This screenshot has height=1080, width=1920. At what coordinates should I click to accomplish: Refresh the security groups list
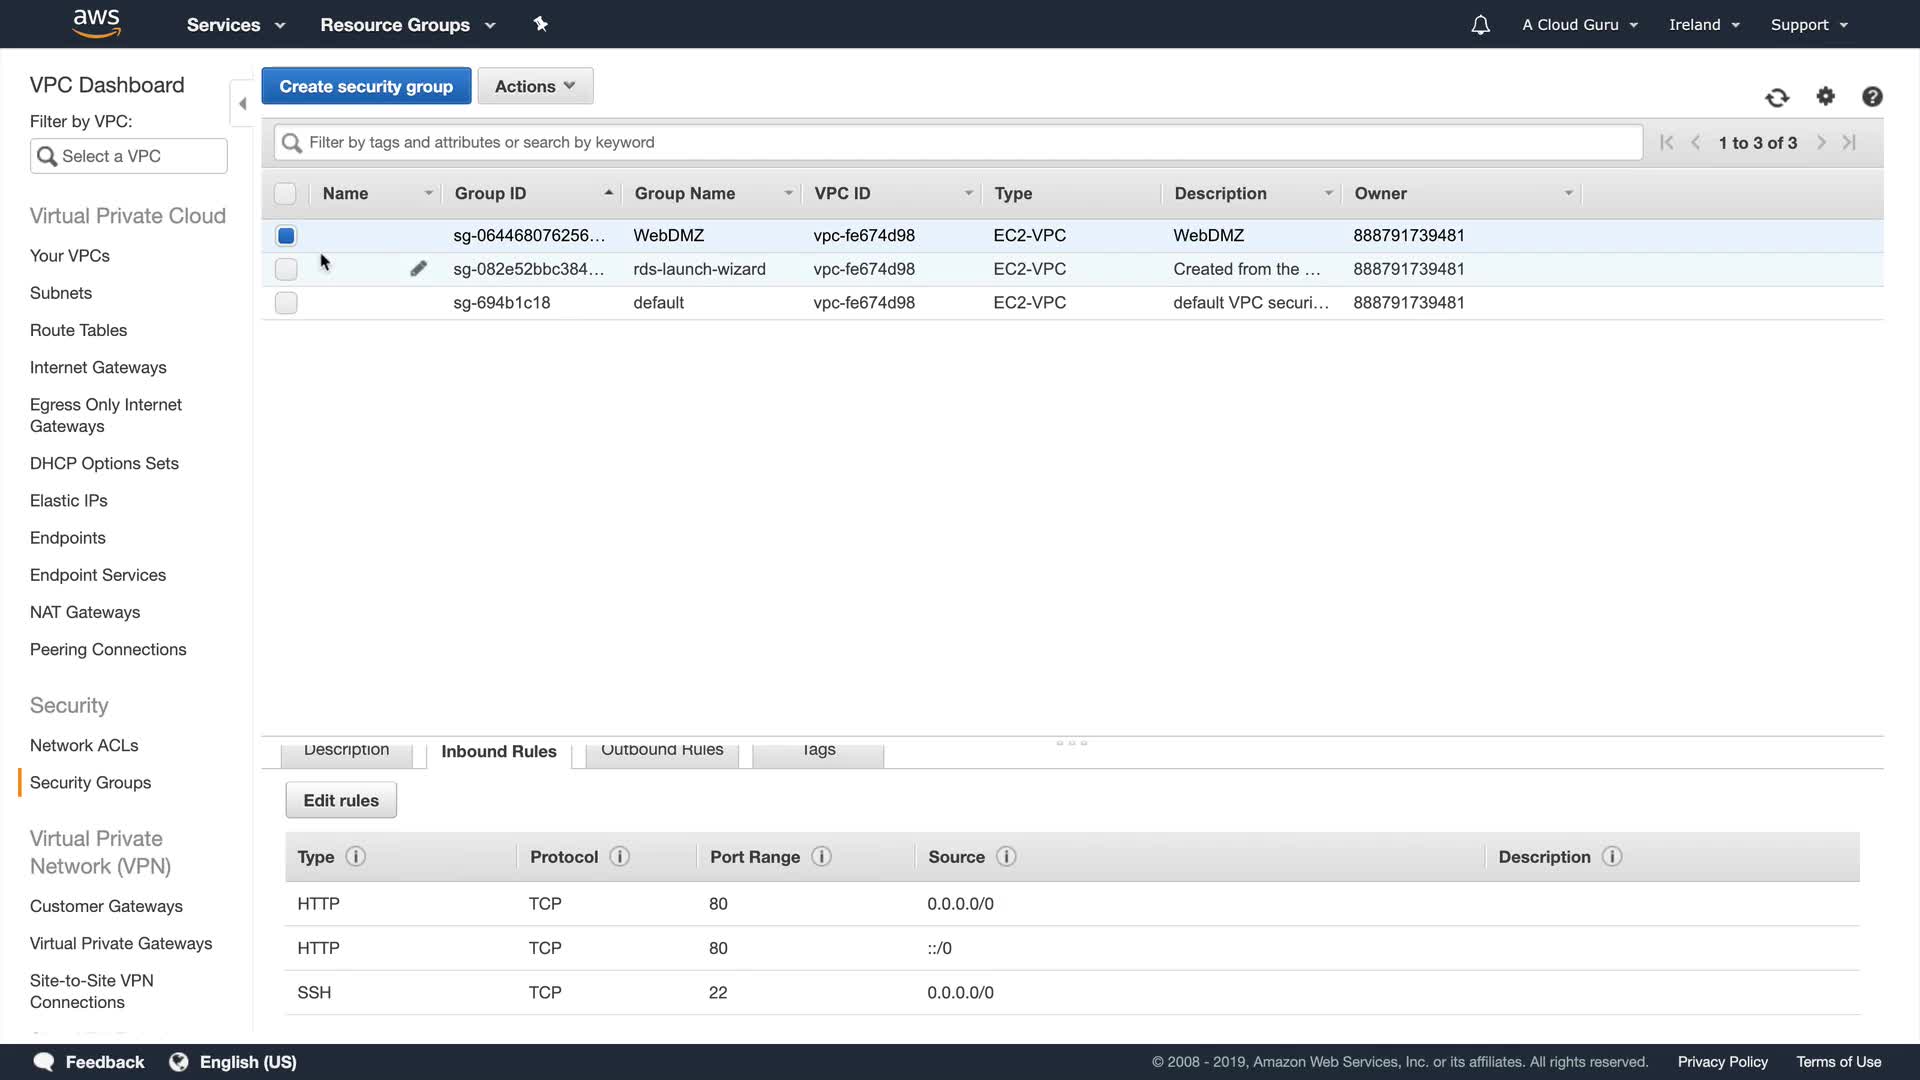pyautogui.click(x=1777, y=97)
